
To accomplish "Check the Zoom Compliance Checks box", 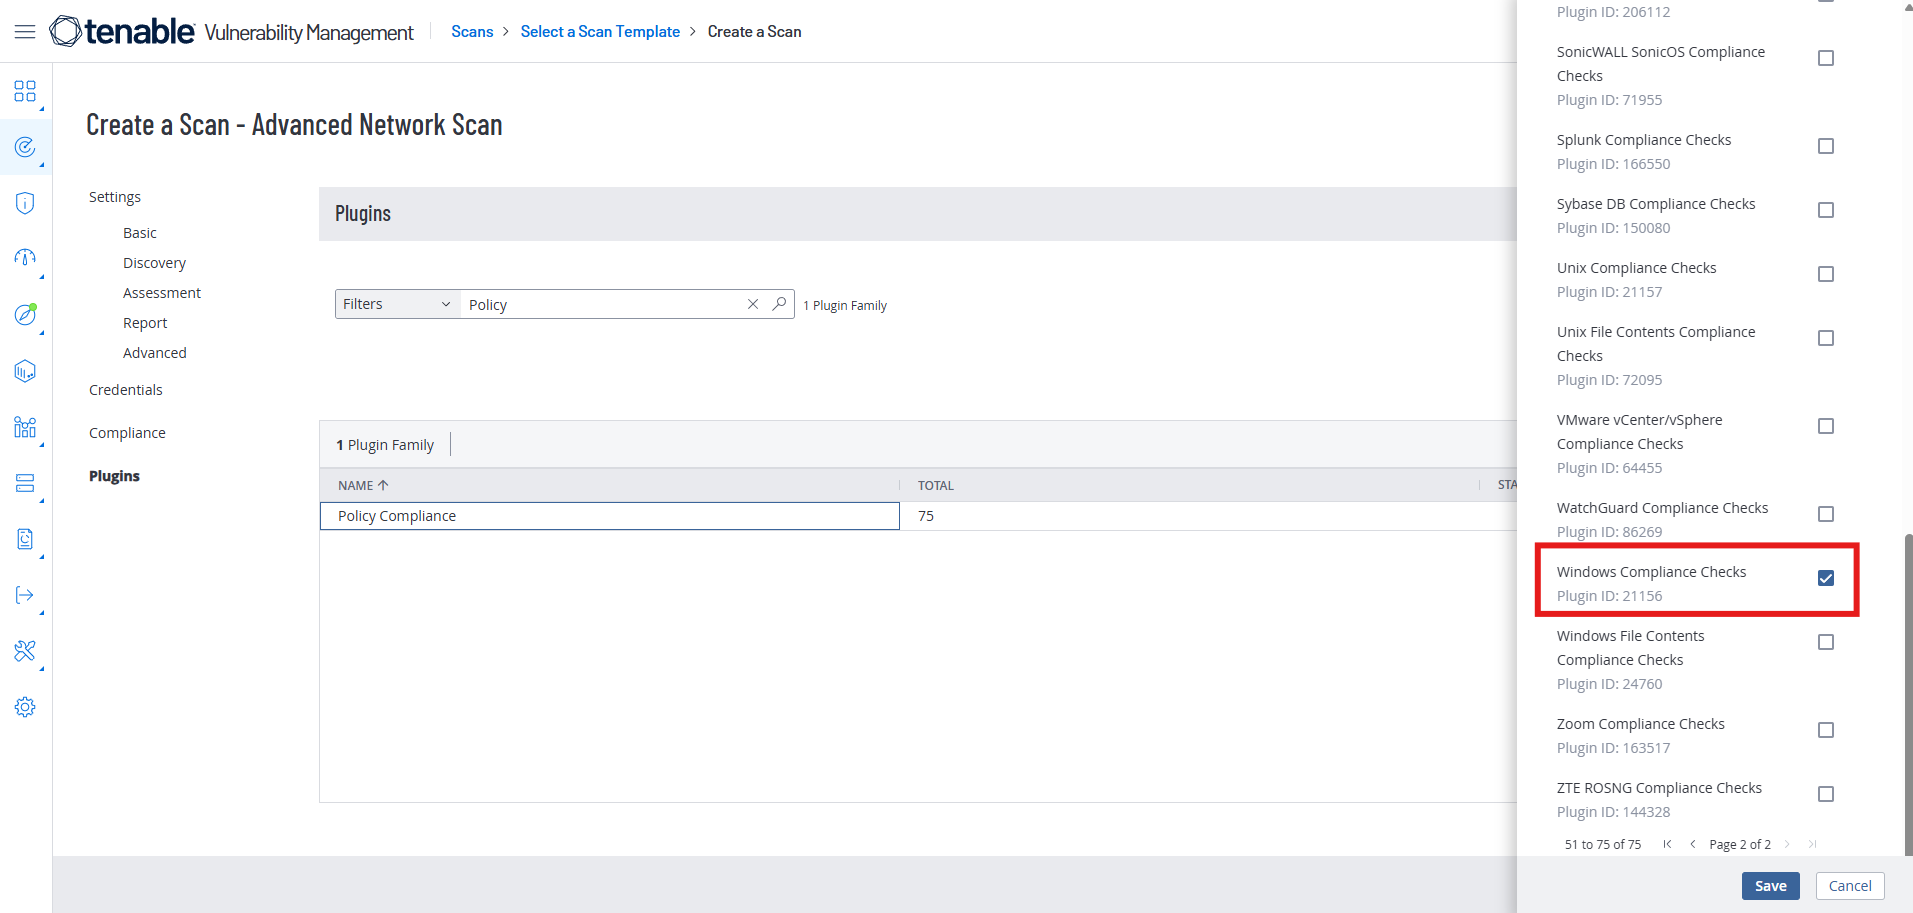I will click(1825, 730).
